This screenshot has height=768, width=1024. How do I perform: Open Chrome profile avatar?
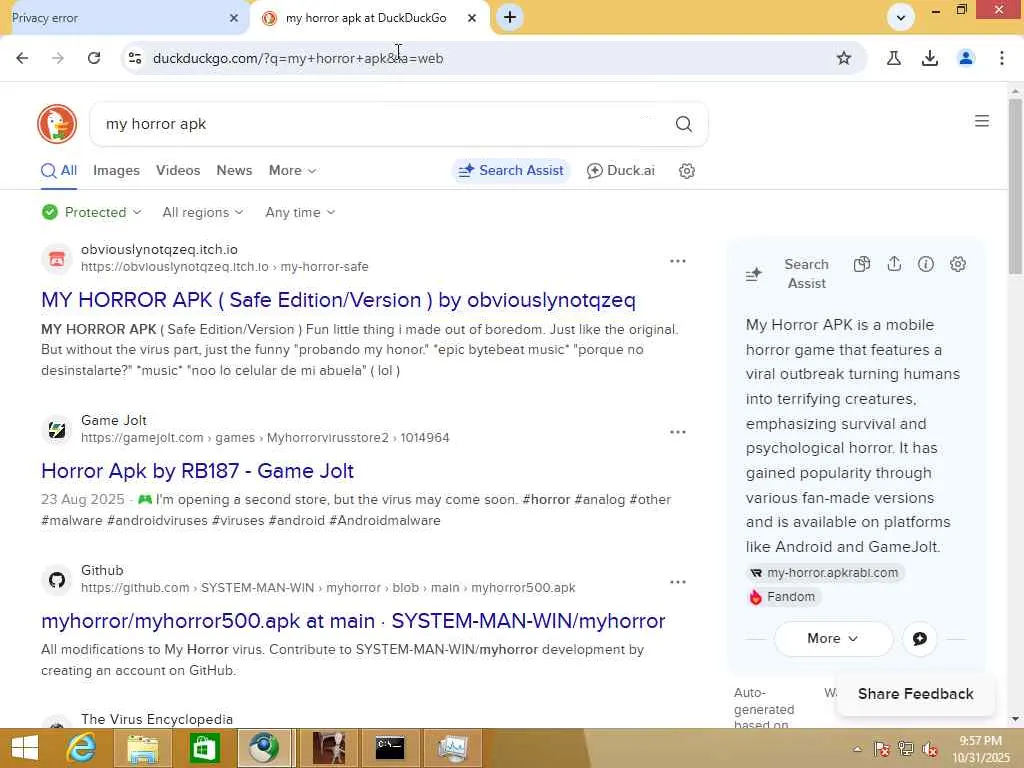966,58
